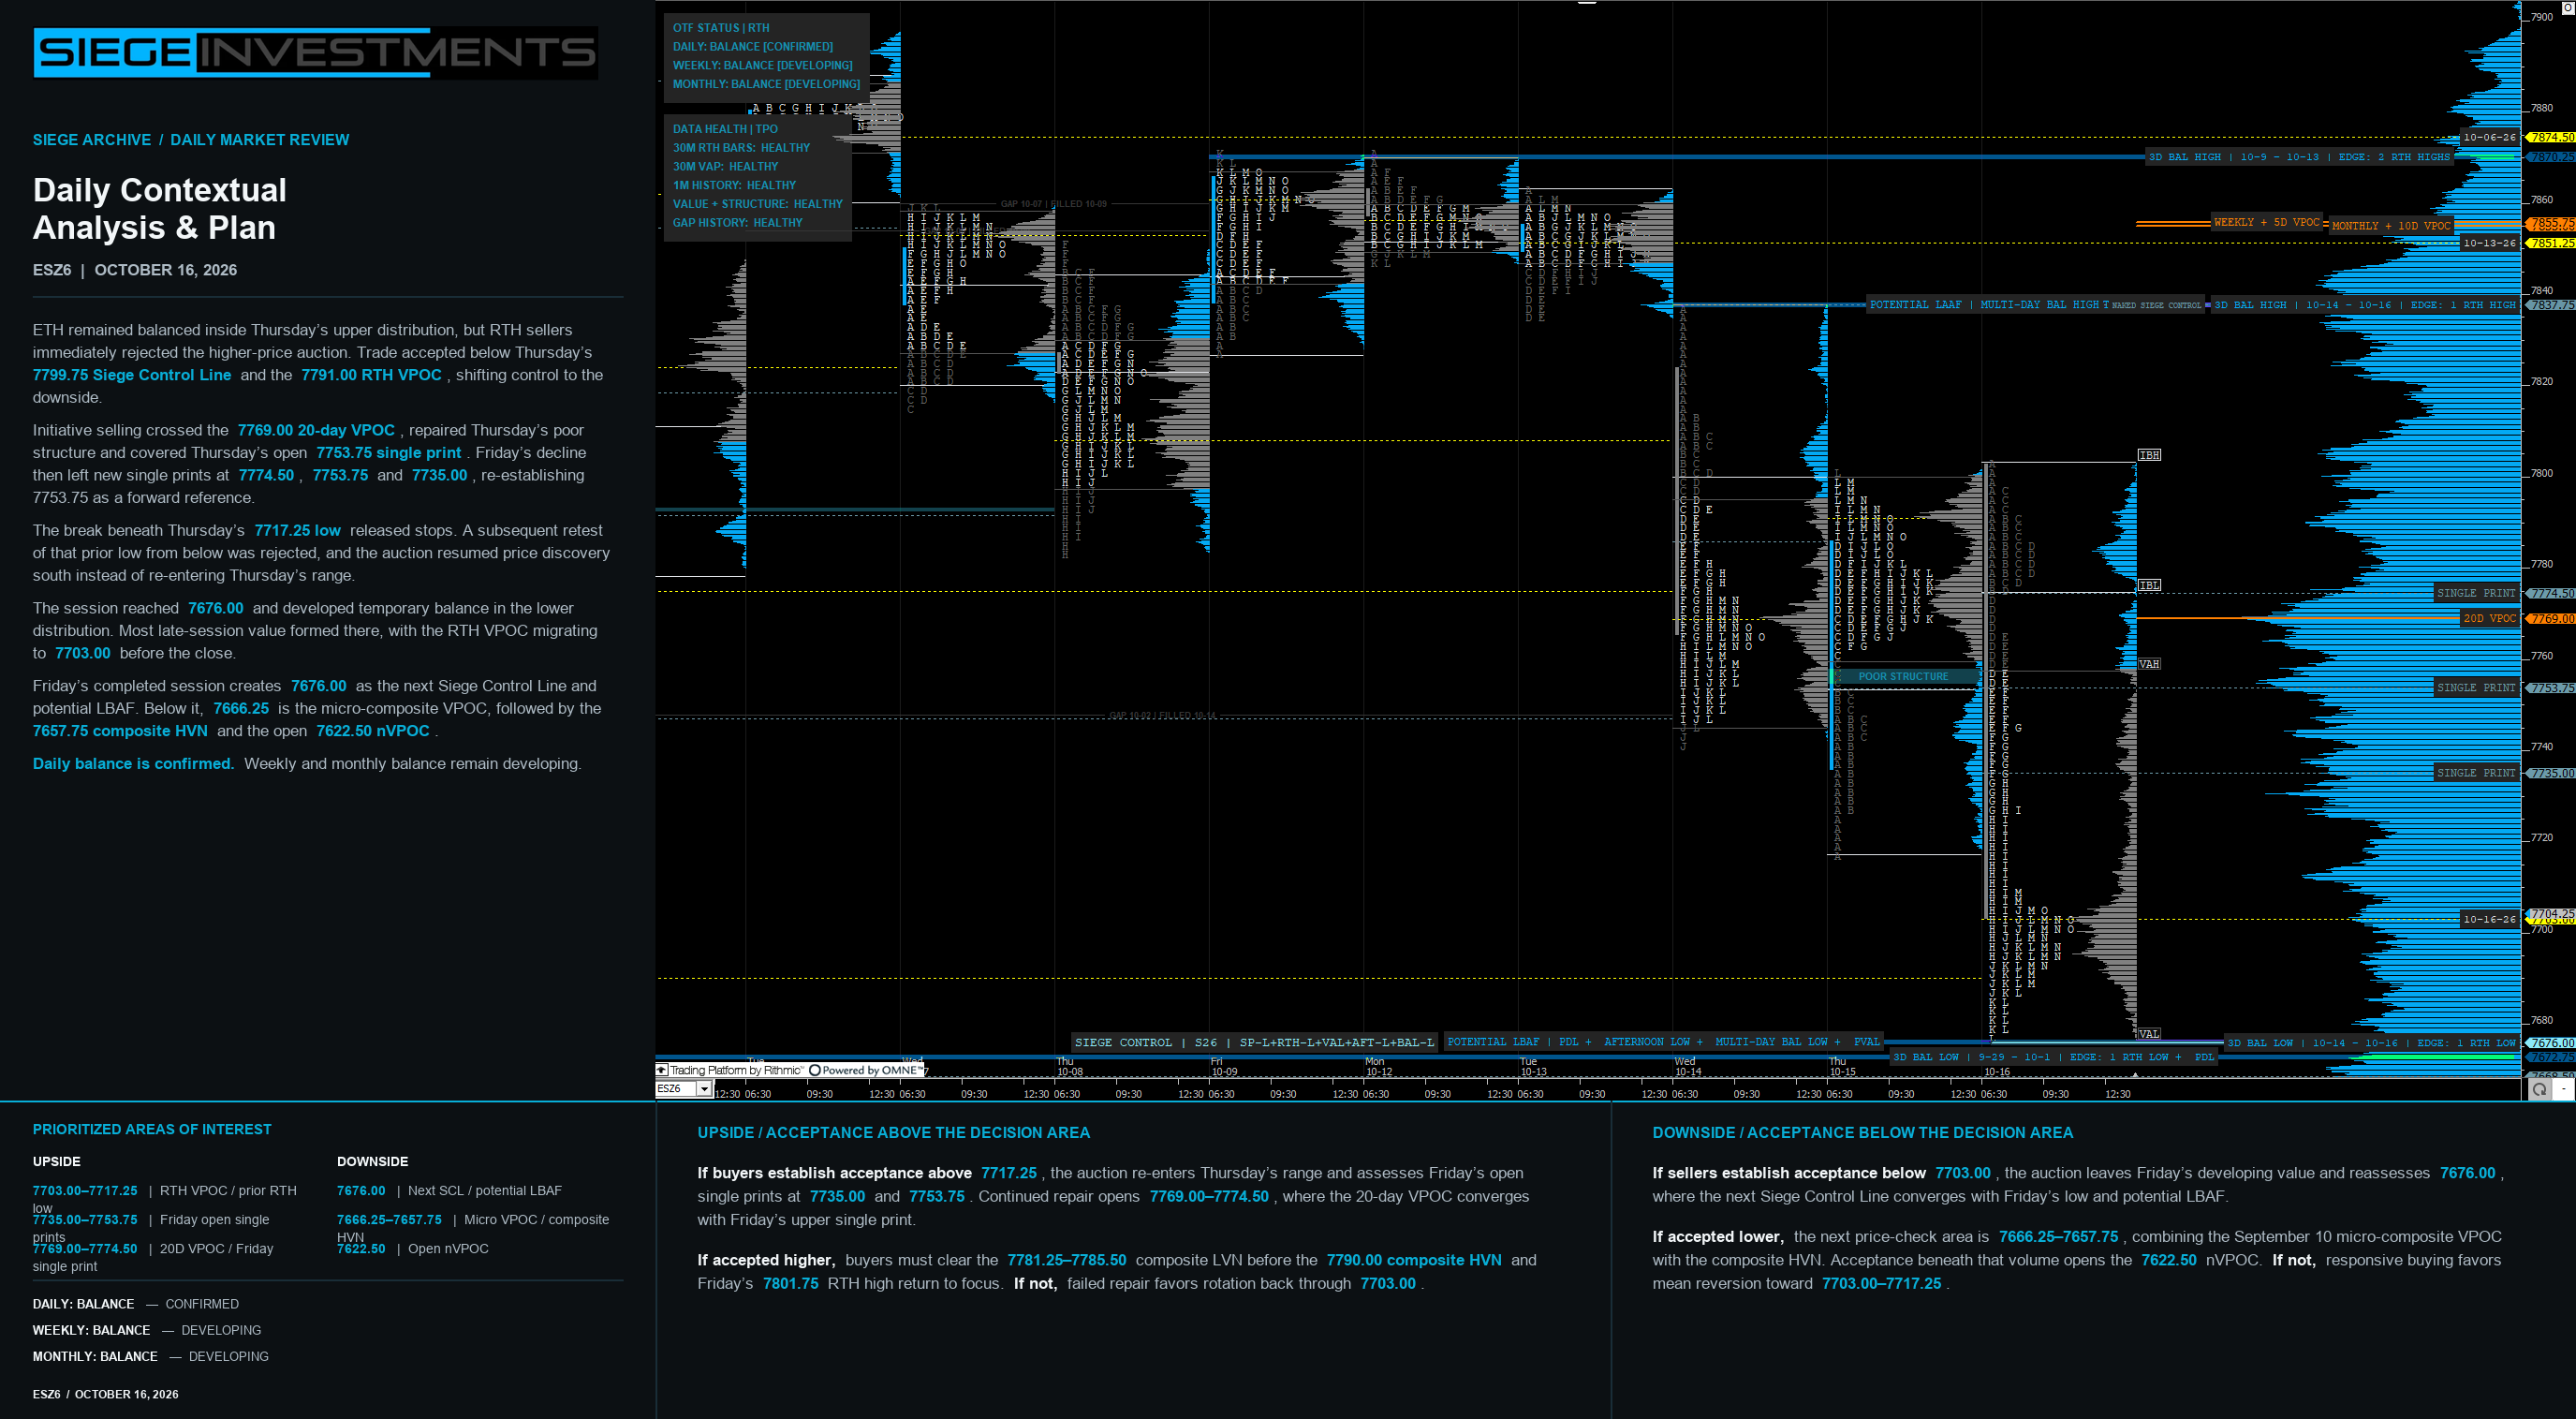The height and width of the screenshot is (1419, 2576).
Task: Click the circular refresh icon below the price axis
Action: 2539,1089
